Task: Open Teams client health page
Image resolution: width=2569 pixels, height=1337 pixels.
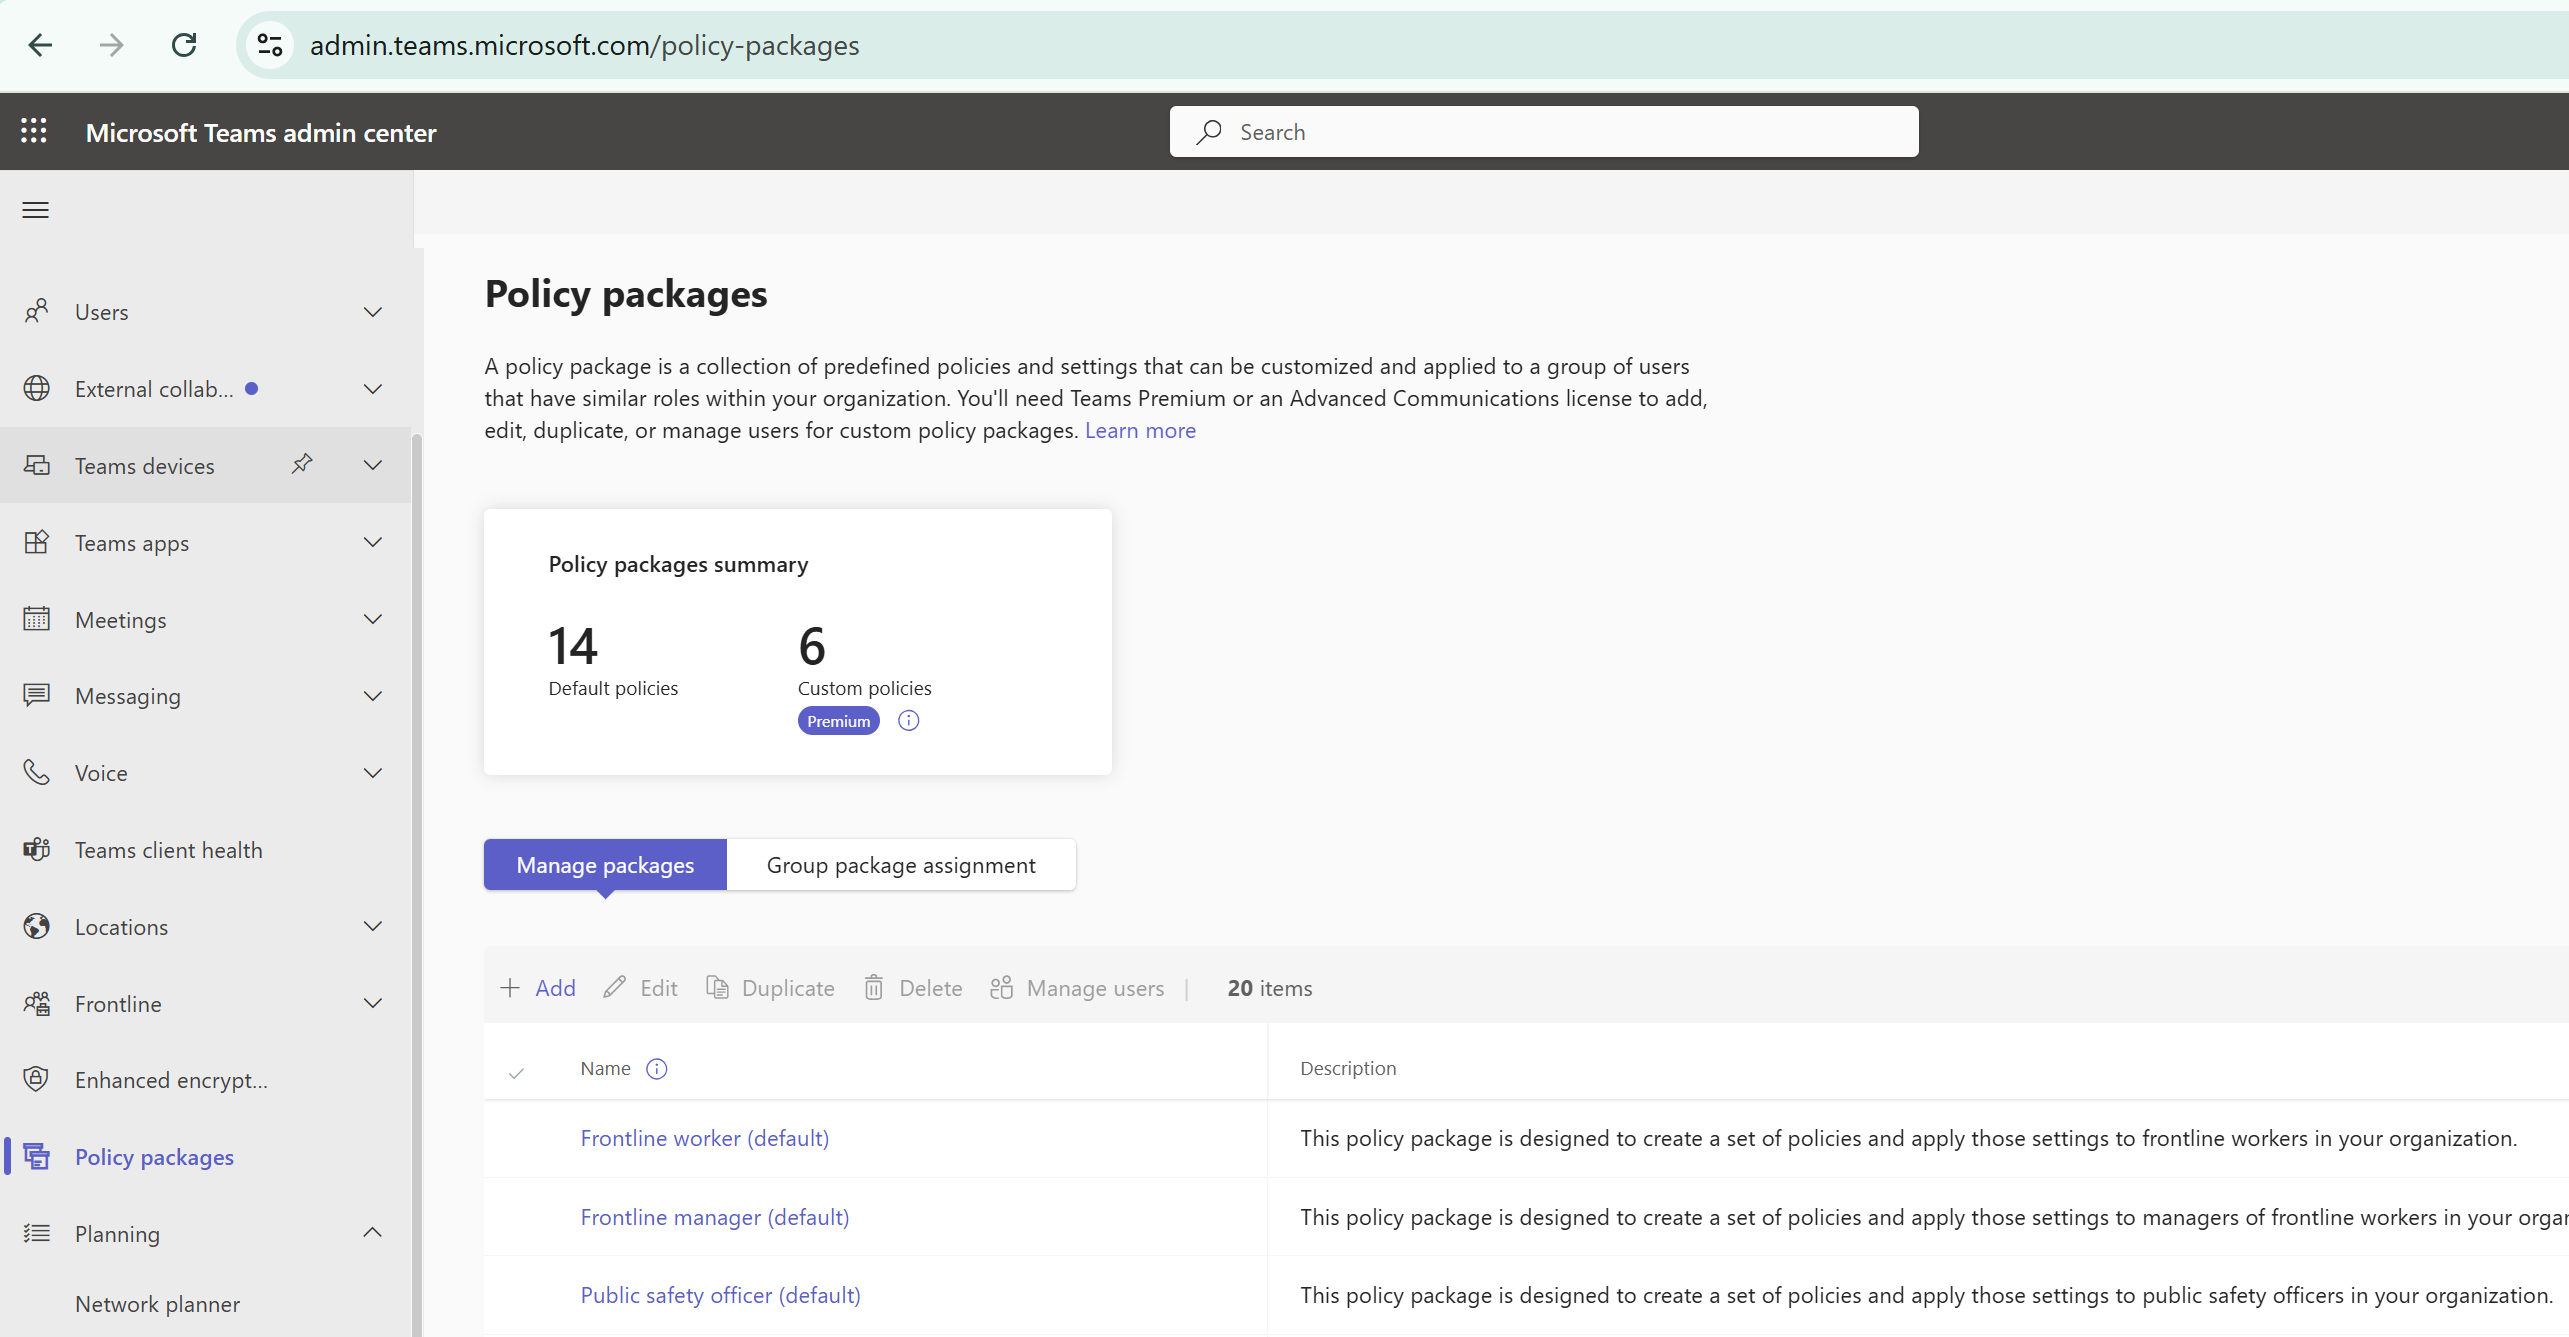Action: coord(168,850)
